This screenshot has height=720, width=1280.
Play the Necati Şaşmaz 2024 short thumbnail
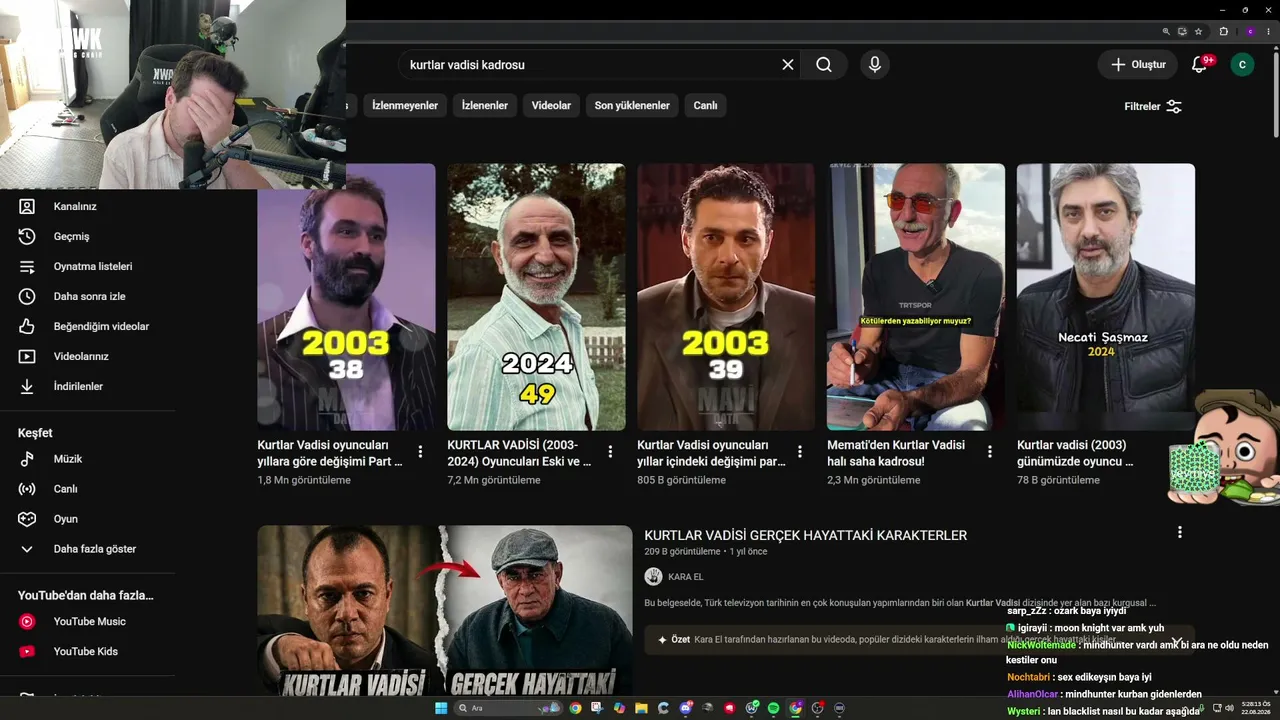(1106, 297)
